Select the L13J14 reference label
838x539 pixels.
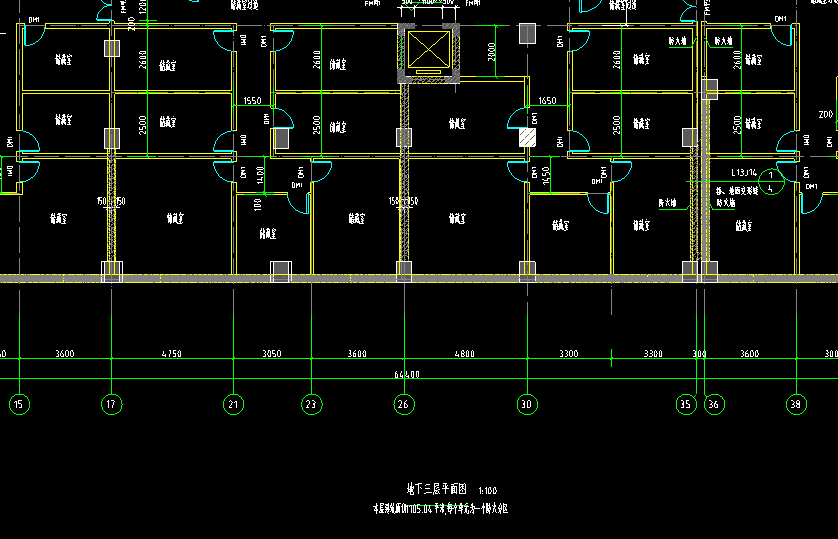pyautogui.click(x=744, y=173)
